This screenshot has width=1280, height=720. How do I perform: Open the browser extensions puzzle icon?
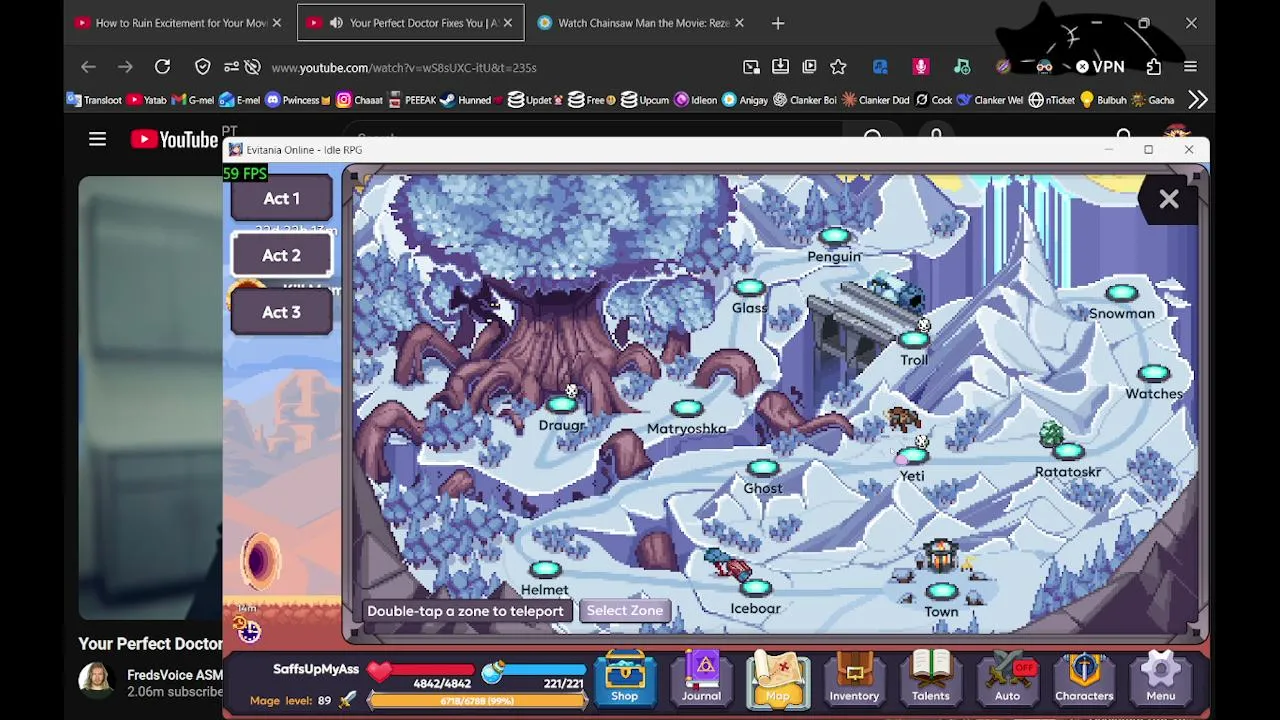click(1154, 67)
